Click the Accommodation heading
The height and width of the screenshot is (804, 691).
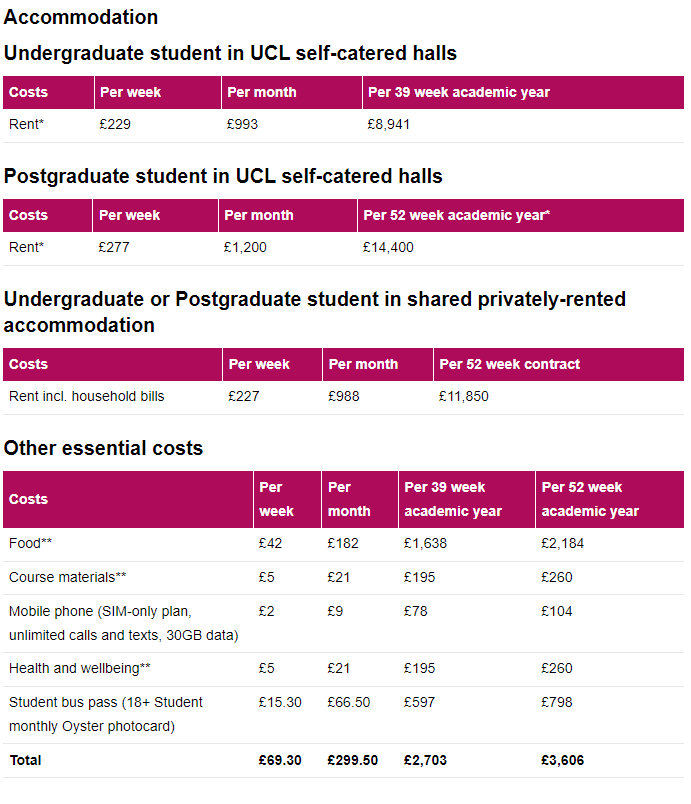coord(81,17)
